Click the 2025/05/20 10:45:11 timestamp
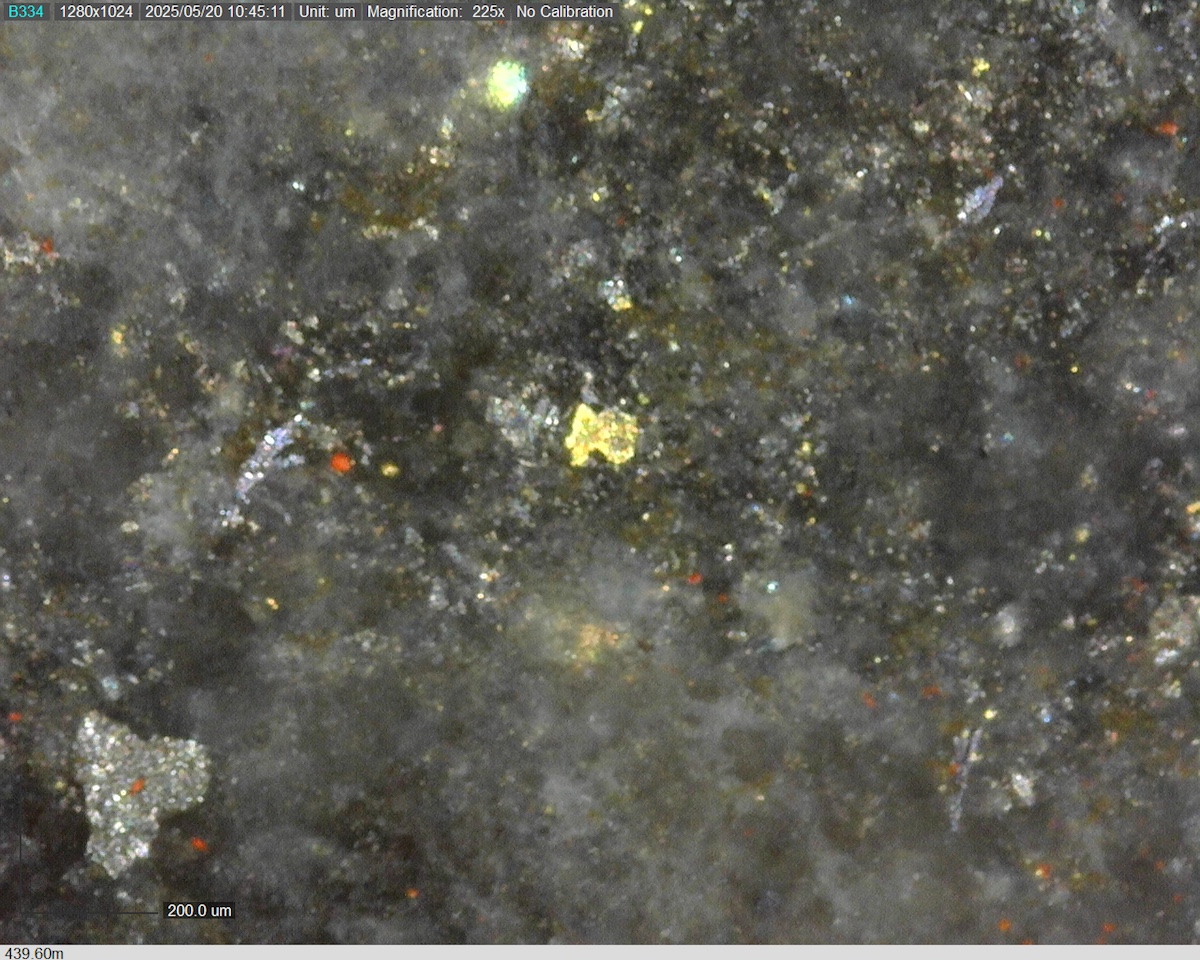Image resolution: width=1200 pixels, height=960 pixels. tap(215, 12)
